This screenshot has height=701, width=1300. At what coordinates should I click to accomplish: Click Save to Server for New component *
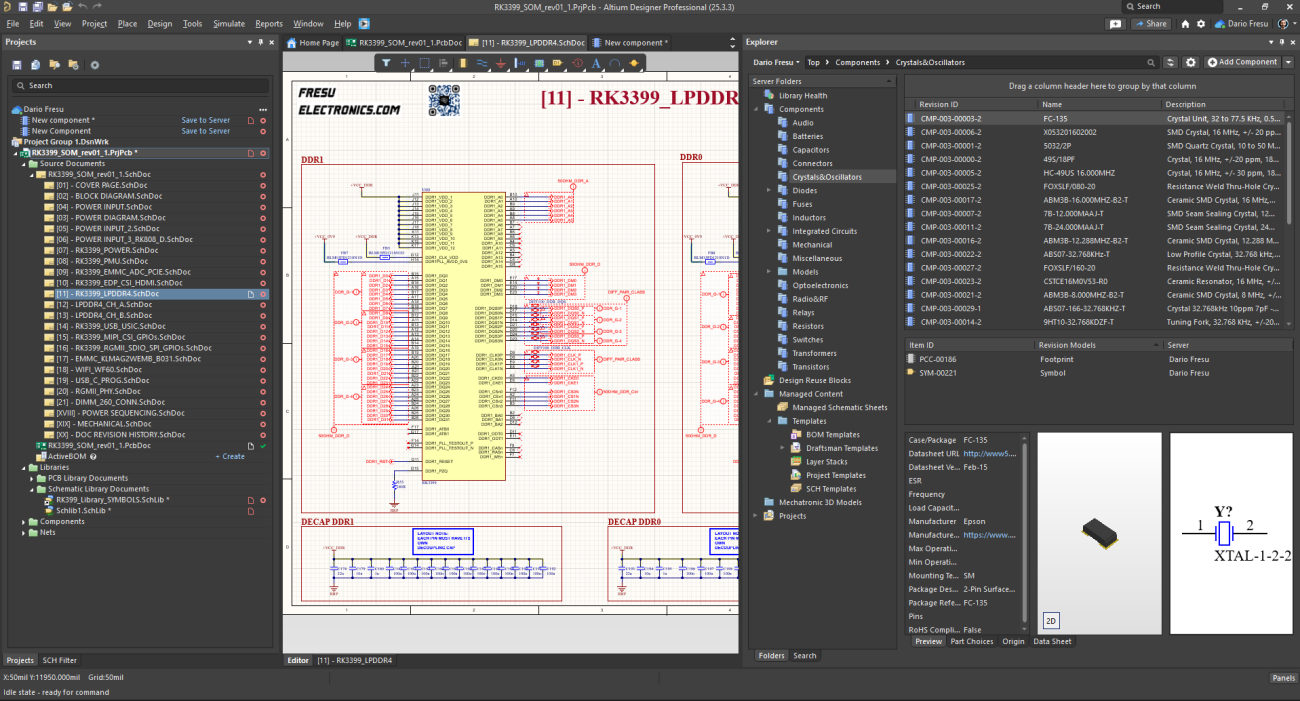205,120
